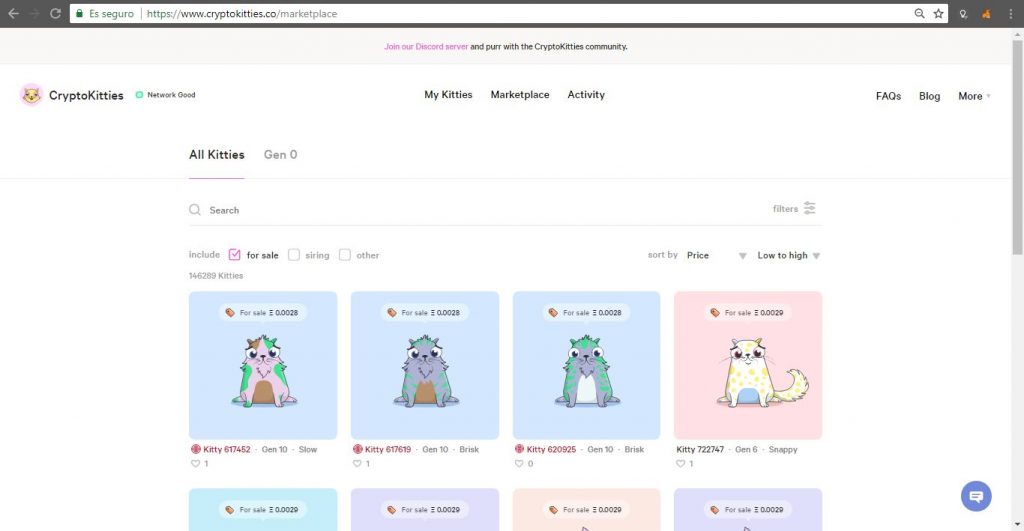Open the Kitty 620925 card image
Image resolution: width=1024 pixels, height=531 pixels.
tap(586, 365)
